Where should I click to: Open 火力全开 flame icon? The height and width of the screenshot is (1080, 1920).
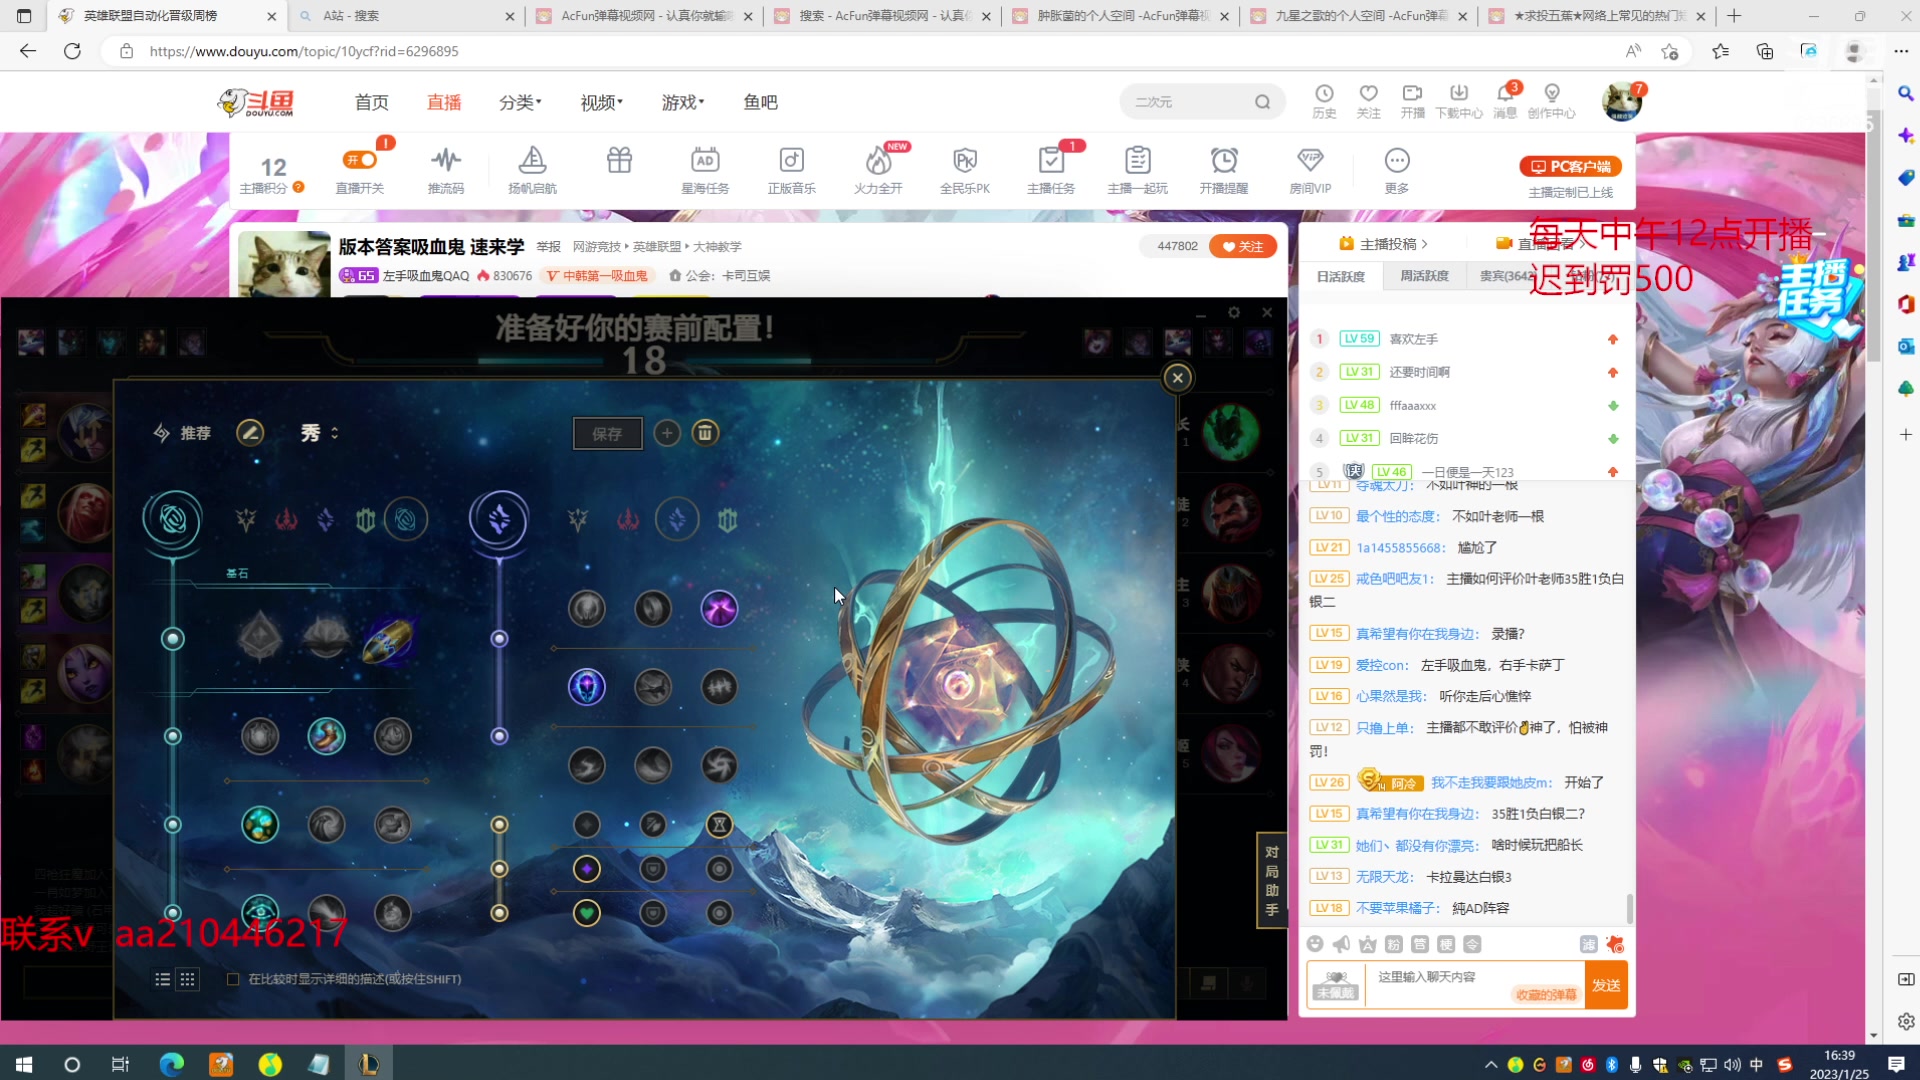pyautogui.click(x=878, y=160)
